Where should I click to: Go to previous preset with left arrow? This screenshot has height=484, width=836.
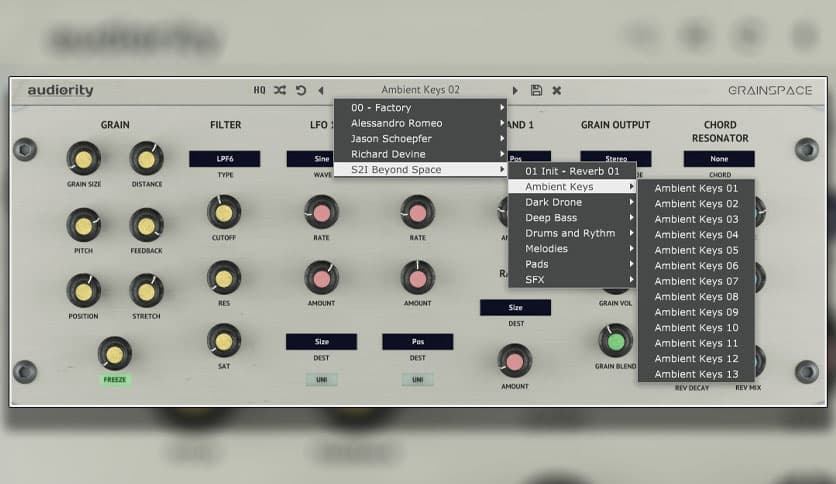click(321, 91)
